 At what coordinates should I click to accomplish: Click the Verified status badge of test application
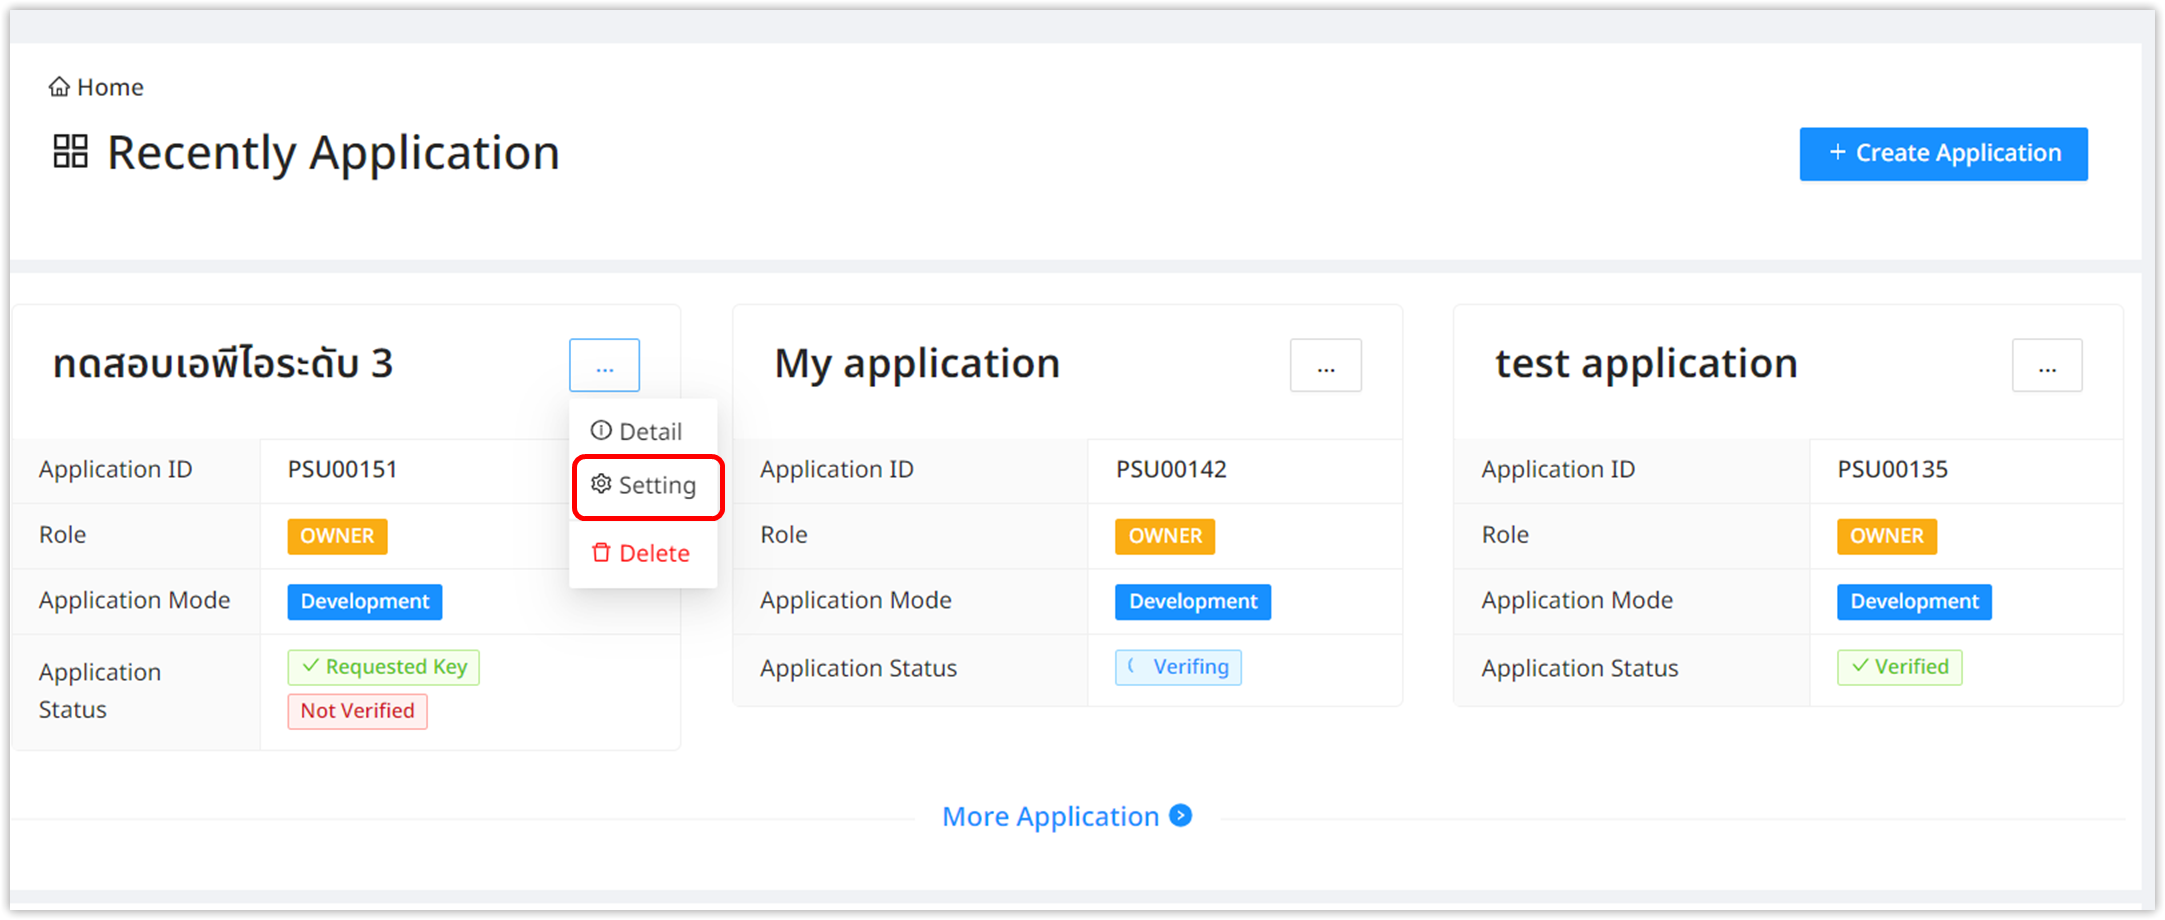point(1899,667)
